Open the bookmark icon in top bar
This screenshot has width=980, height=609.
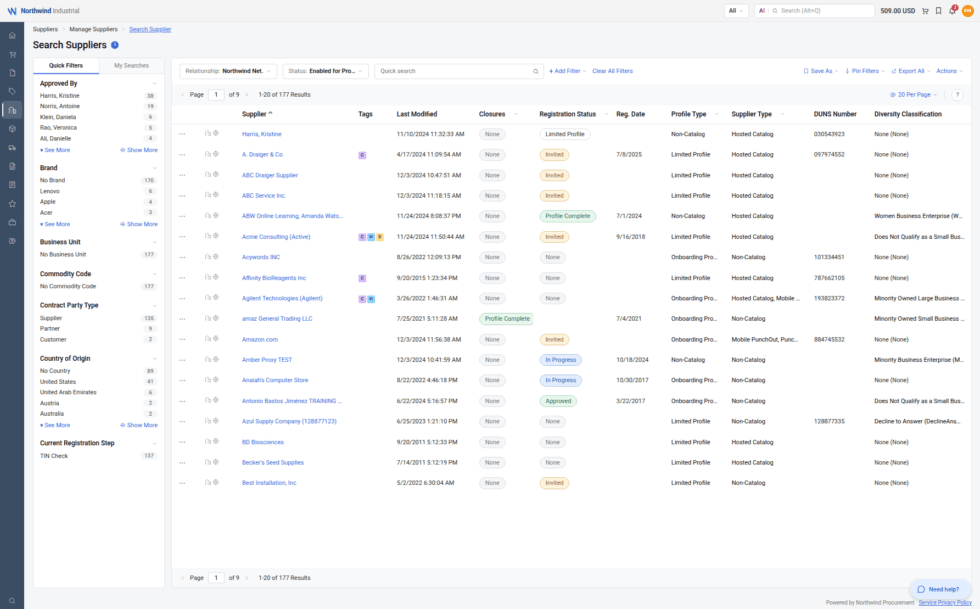click(938, 11)
